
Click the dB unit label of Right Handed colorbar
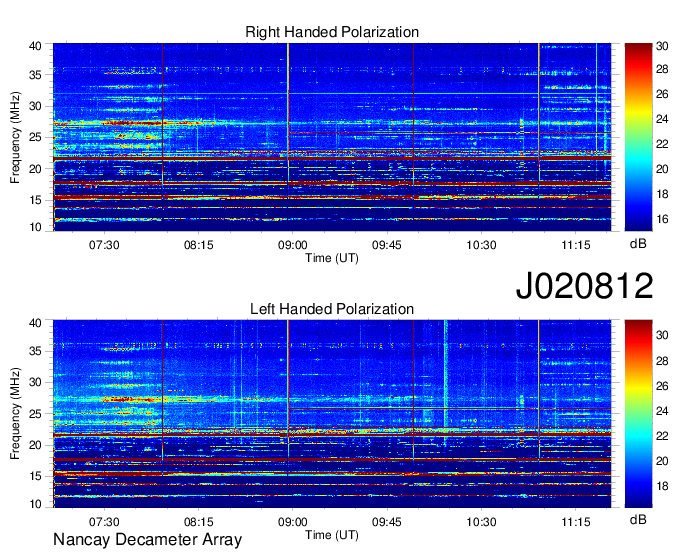(x=638, y=244)
